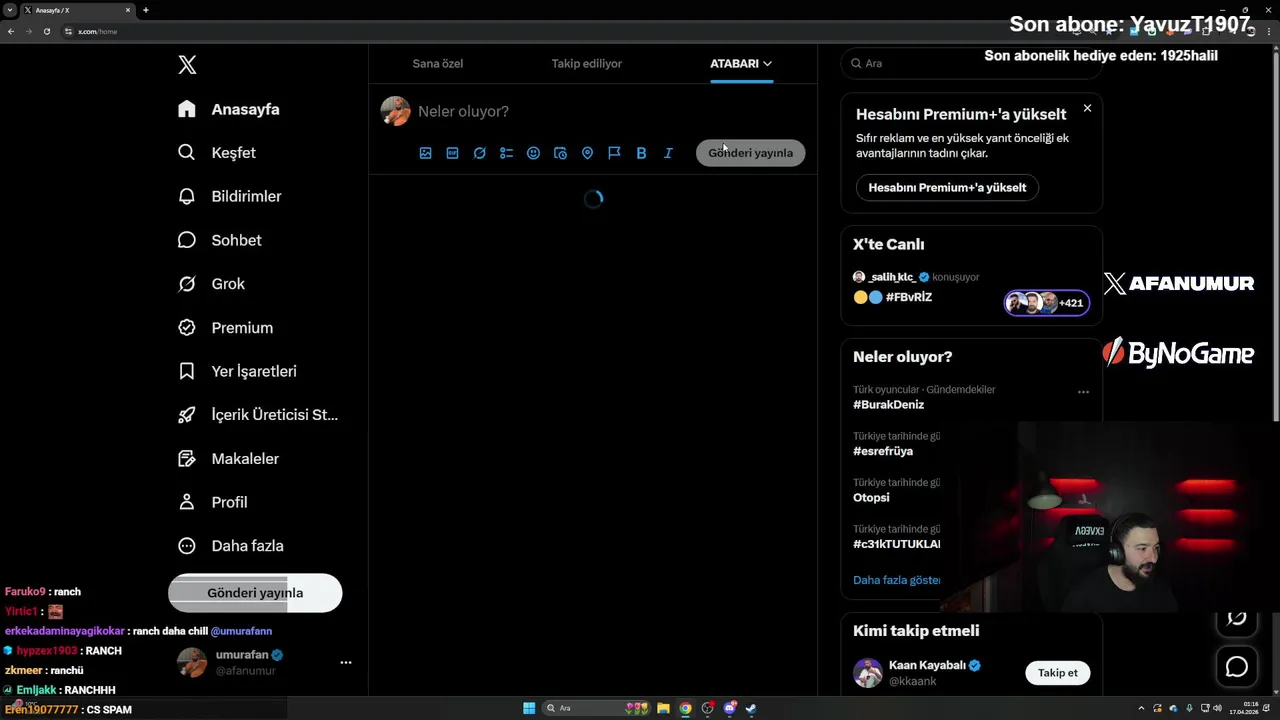Screen dimensions: 1280x720
Task: Open Discord from the taskbar
Action: (729, 709)
